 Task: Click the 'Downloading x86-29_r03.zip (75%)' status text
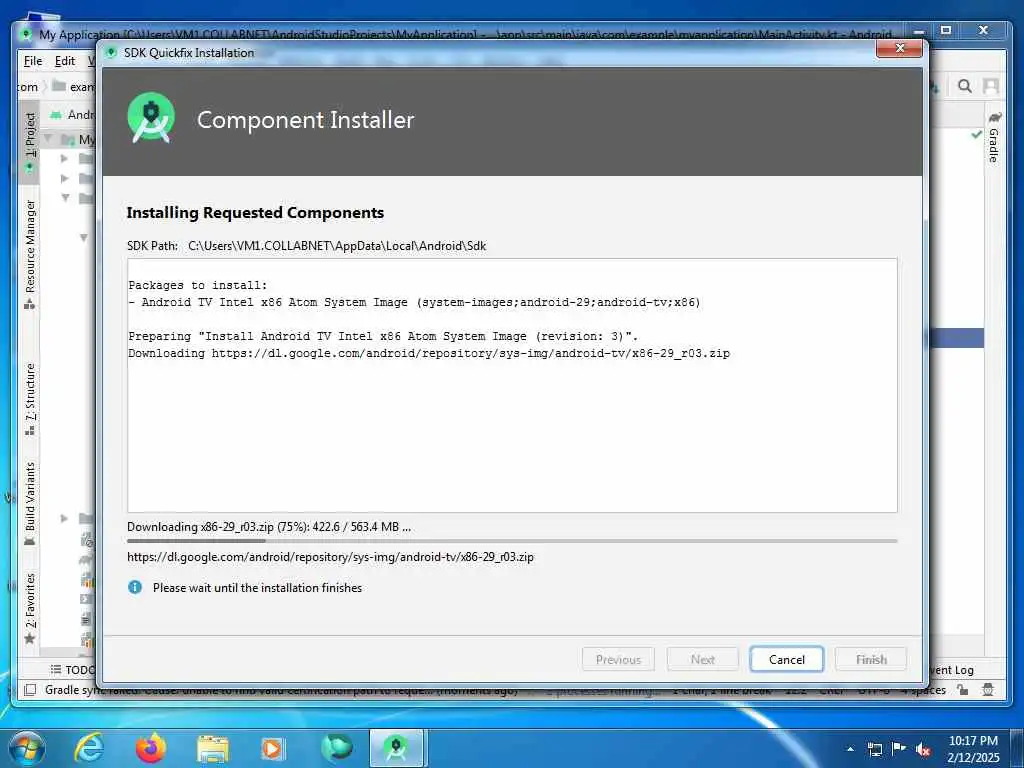click(269, 526)
